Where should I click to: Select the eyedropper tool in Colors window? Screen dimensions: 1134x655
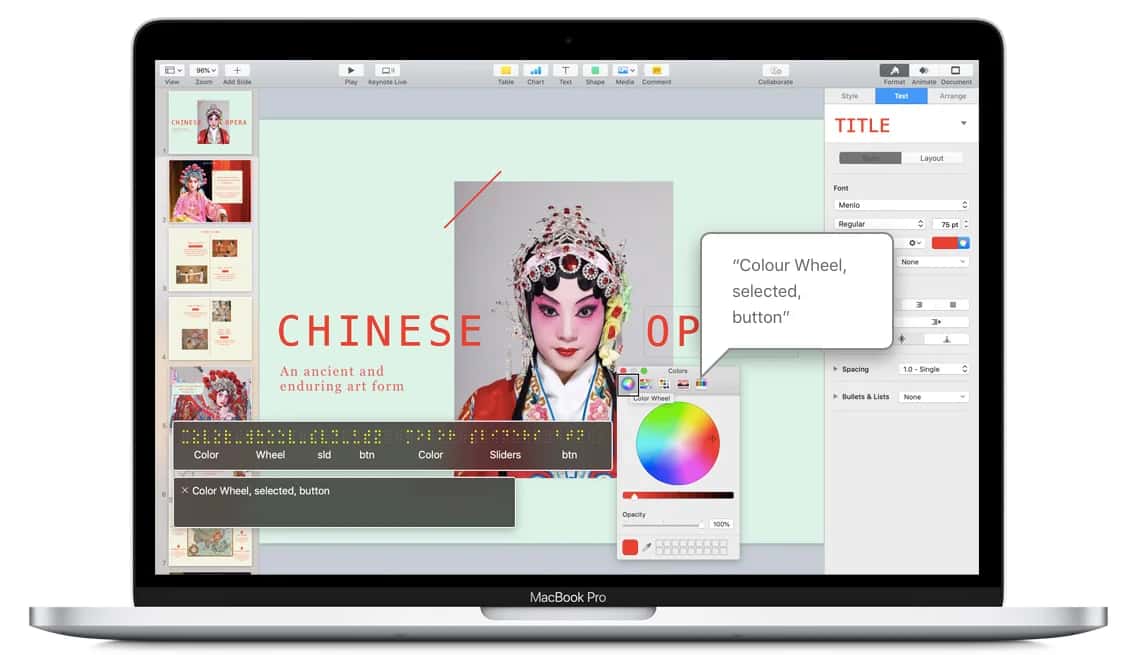(x=647, y=547)
